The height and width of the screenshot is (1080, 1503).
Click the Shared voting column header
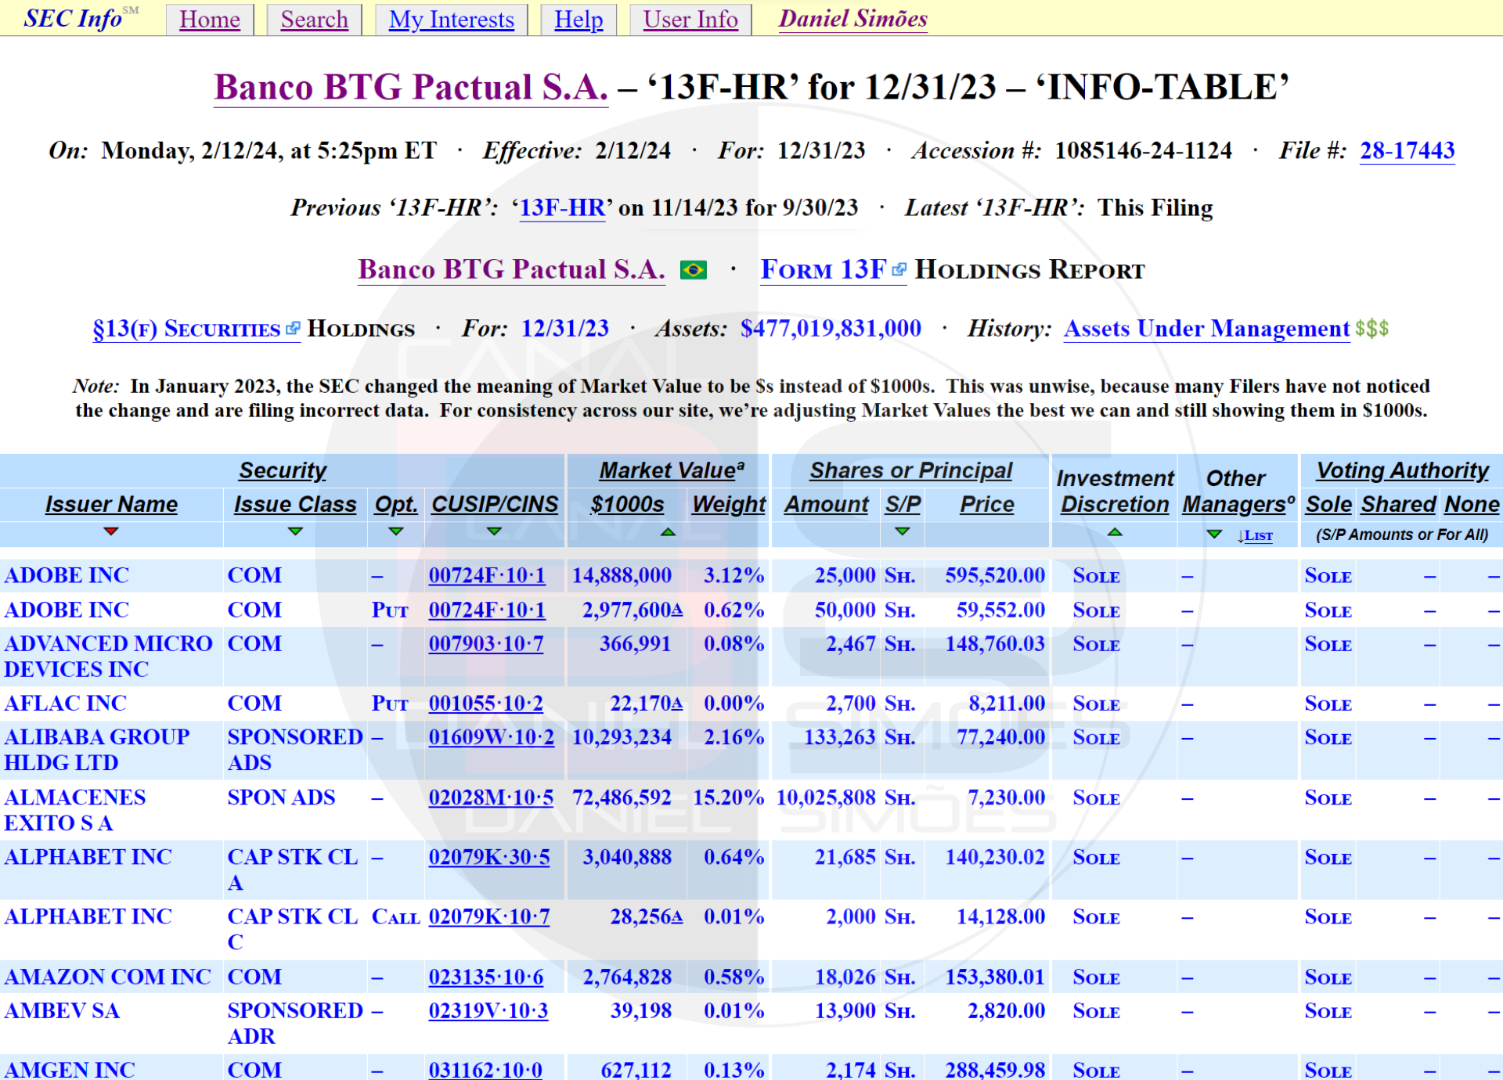point(1398,505)
